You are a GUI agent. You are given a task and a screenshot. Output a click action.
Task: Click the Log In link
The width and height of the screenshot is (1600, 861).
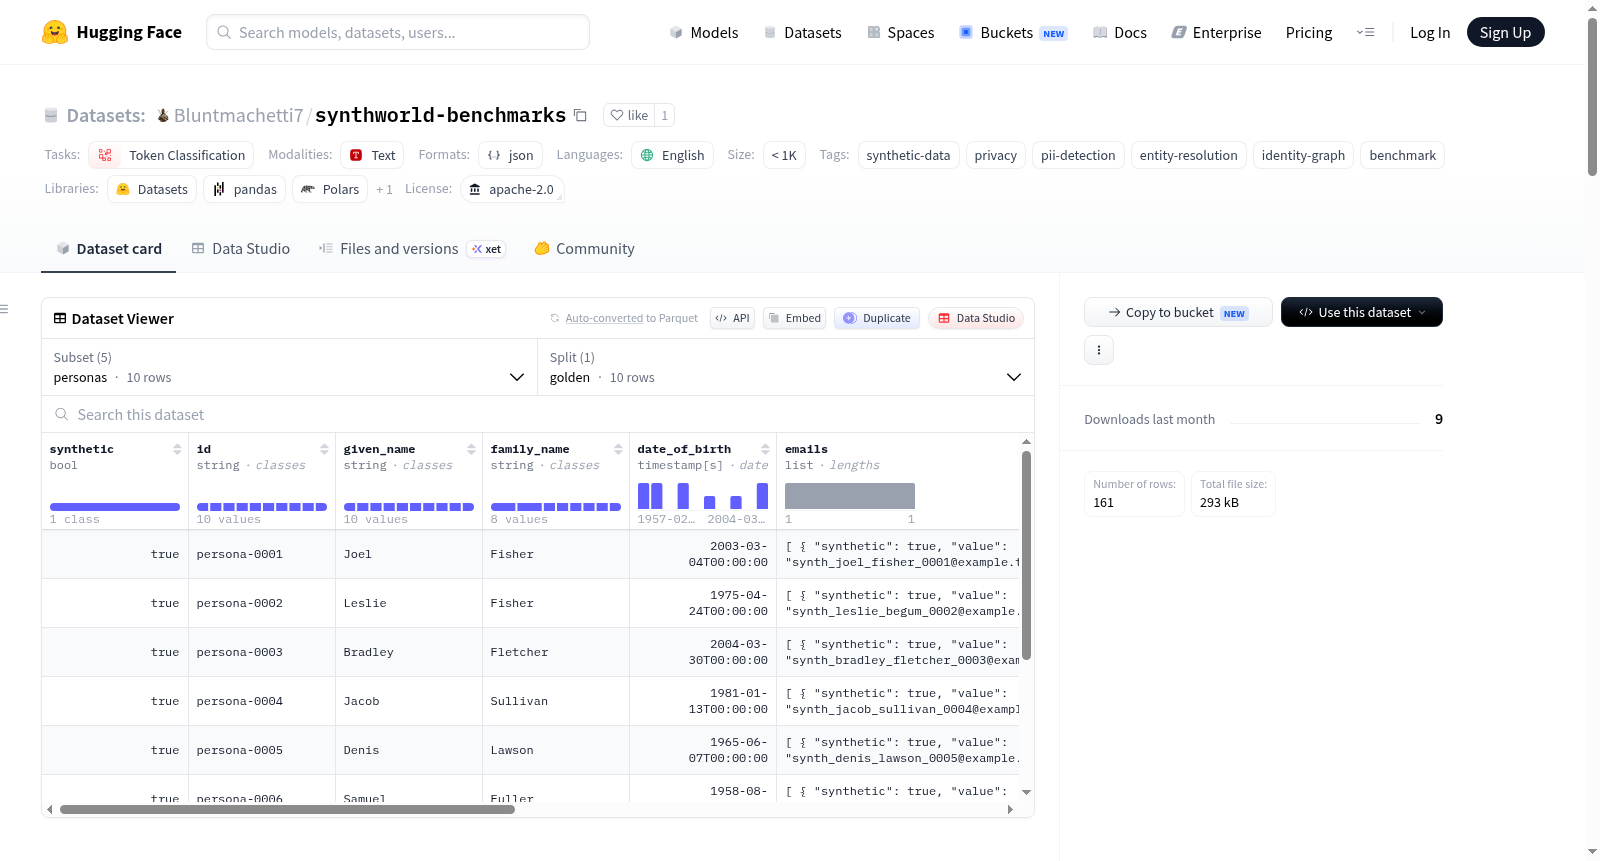click(x=1430, y=32)
